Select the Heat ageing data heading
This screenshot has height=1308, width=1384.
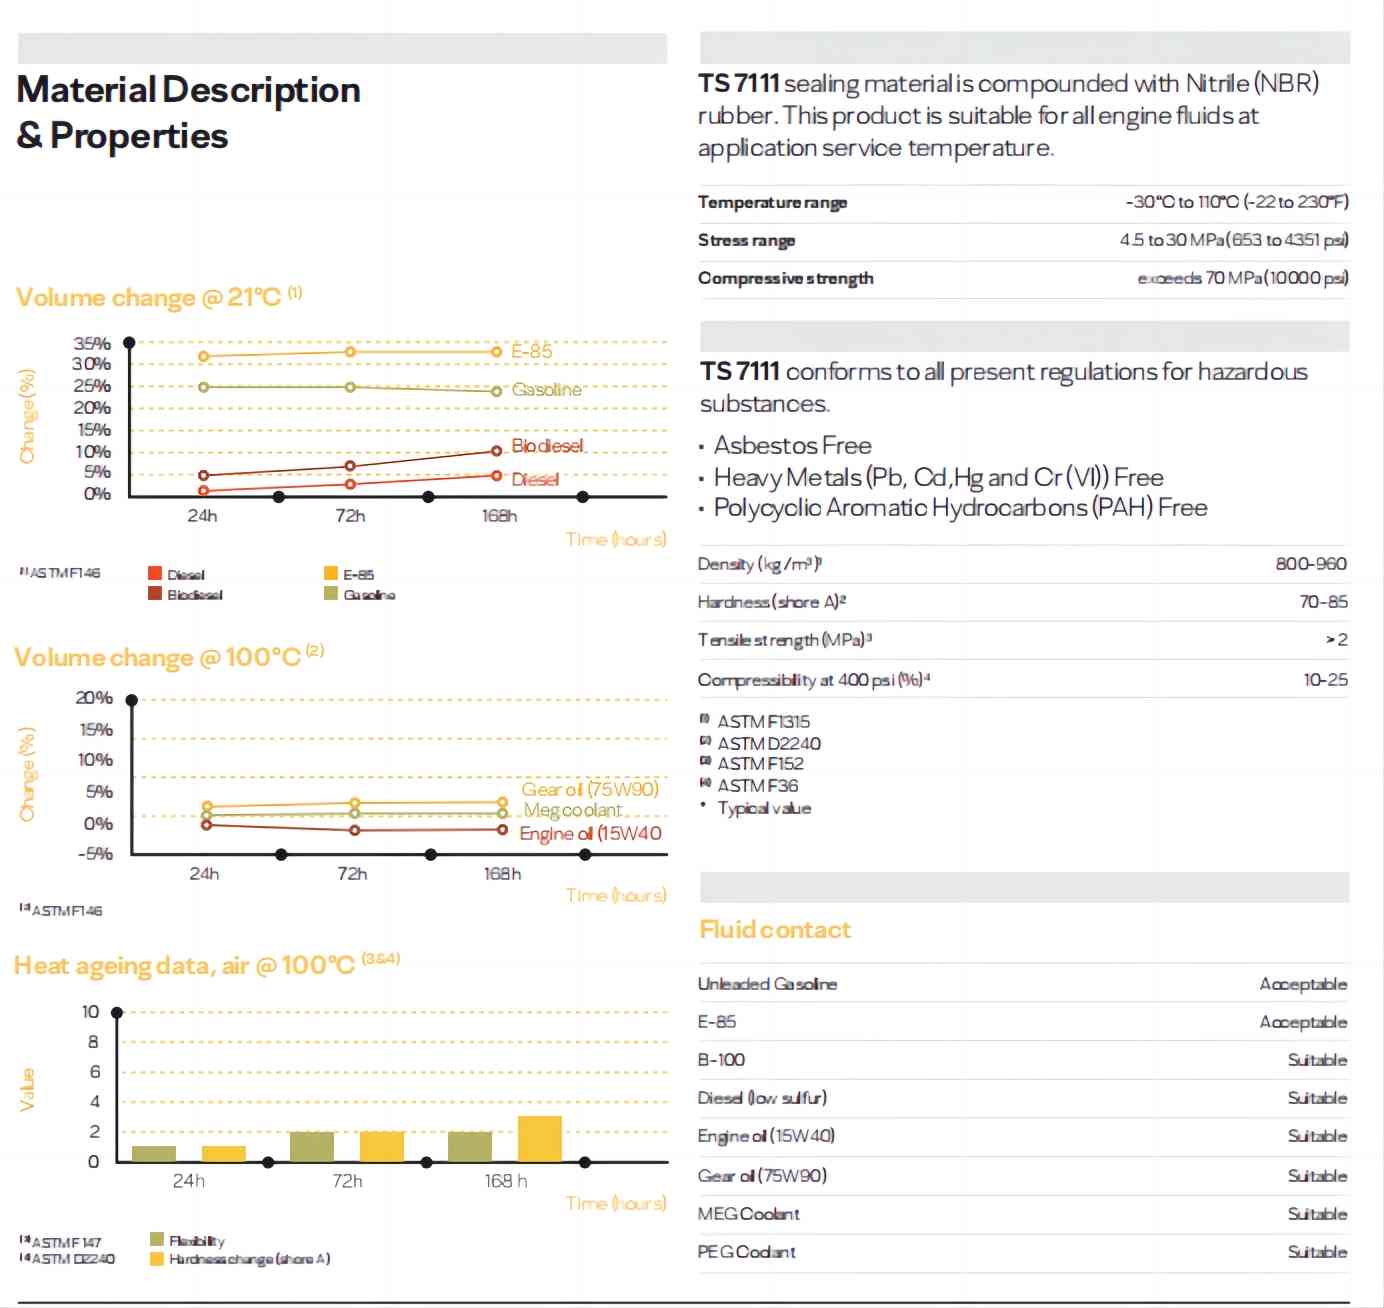pyautogui.click(x=185, y=965)
